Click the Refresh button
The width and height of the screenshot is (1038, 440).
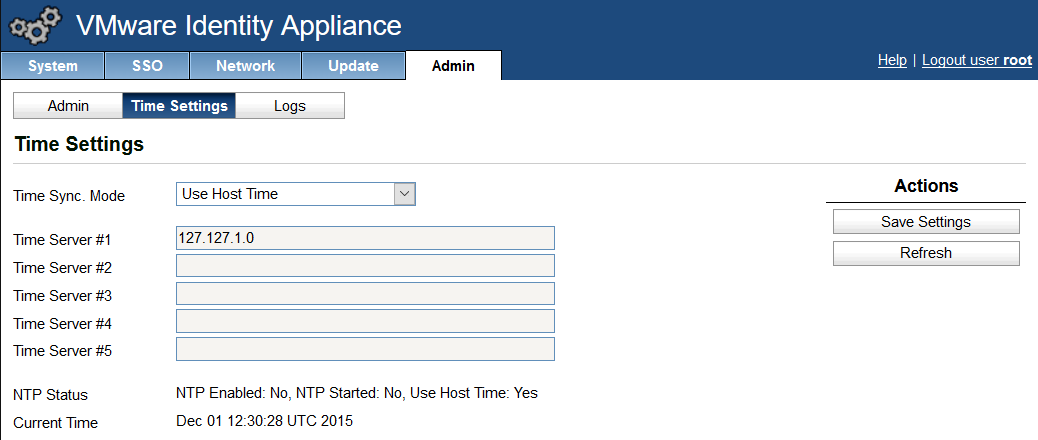point(926,253)
